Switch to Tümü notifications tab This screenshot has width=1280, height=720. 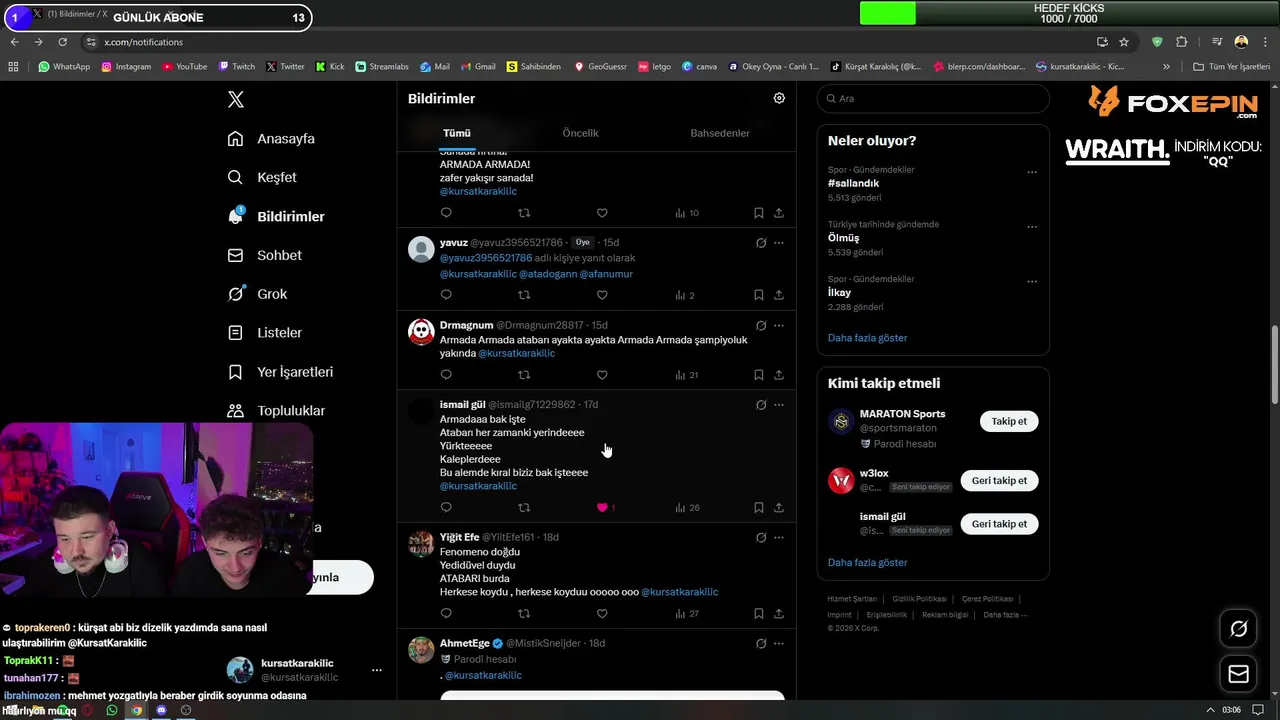click(x=457, y=133)
